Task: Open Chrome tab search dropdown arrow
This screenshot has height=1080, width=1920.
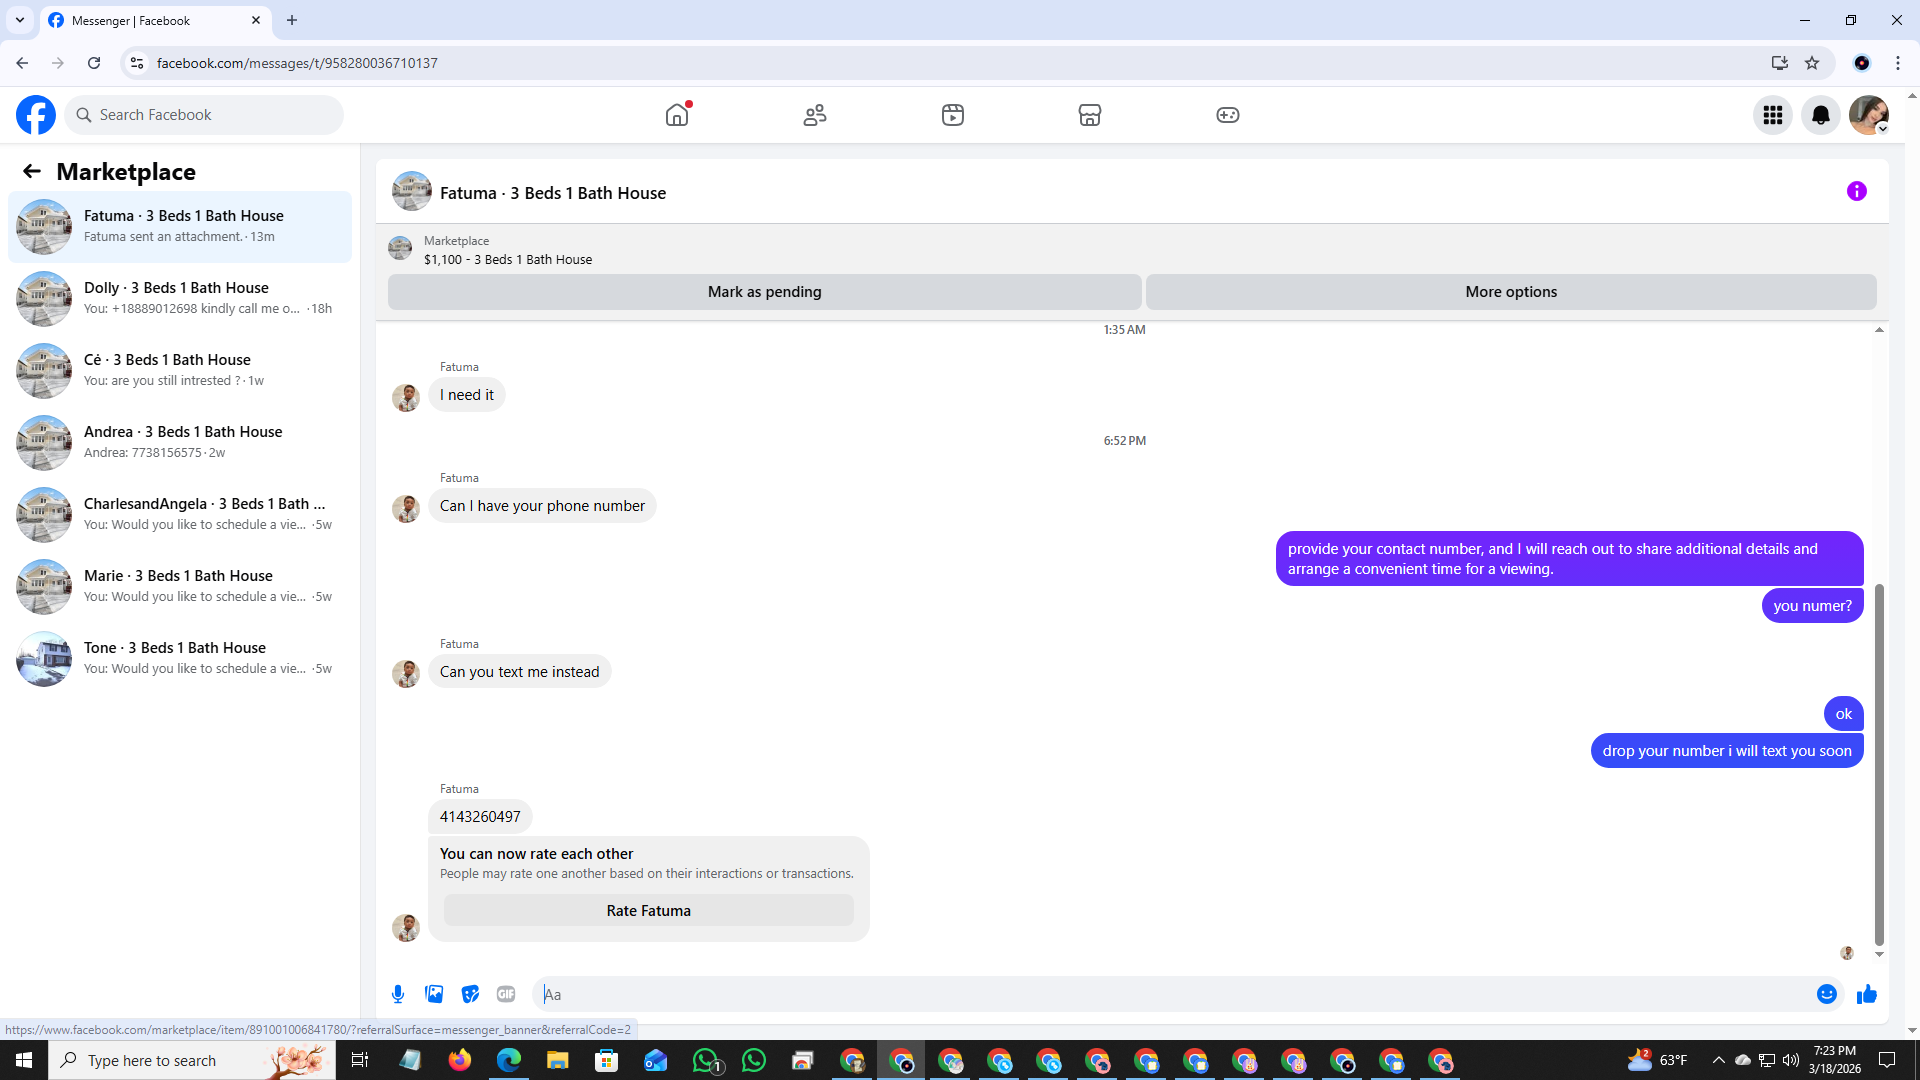Action: coord(20,20)
